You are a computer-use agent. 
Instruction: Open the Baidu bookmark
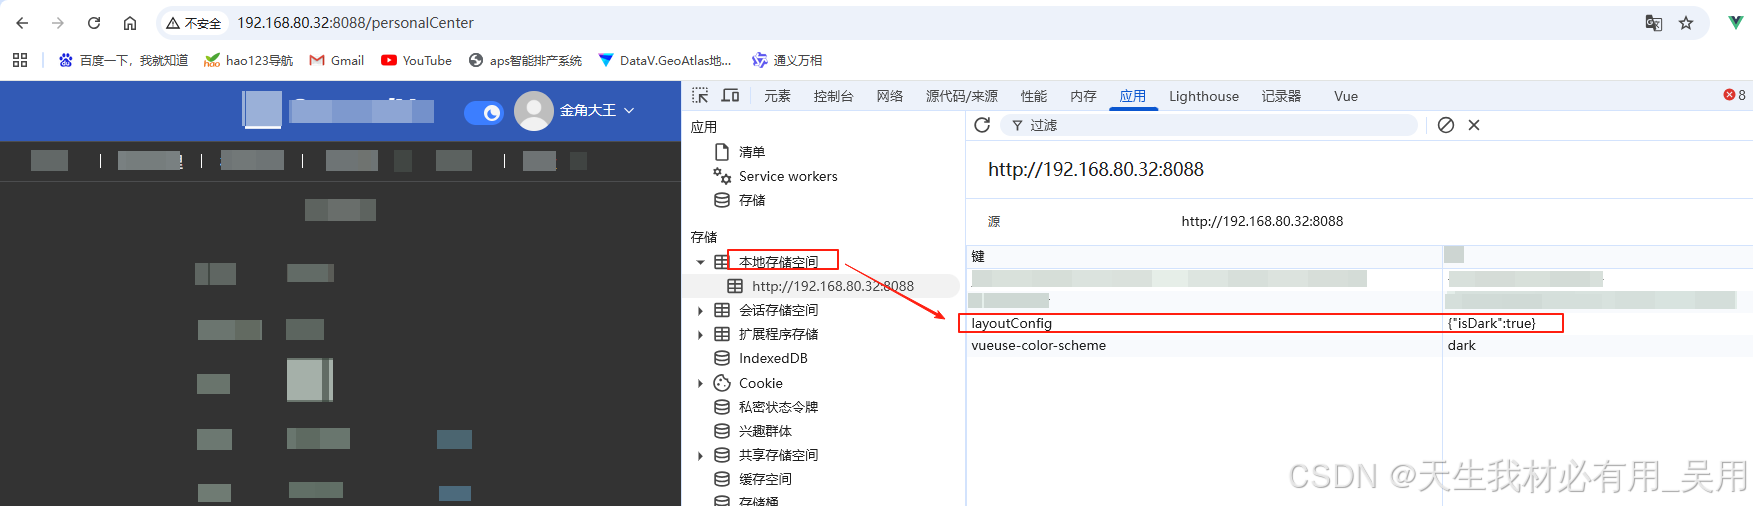coord(123,60)
